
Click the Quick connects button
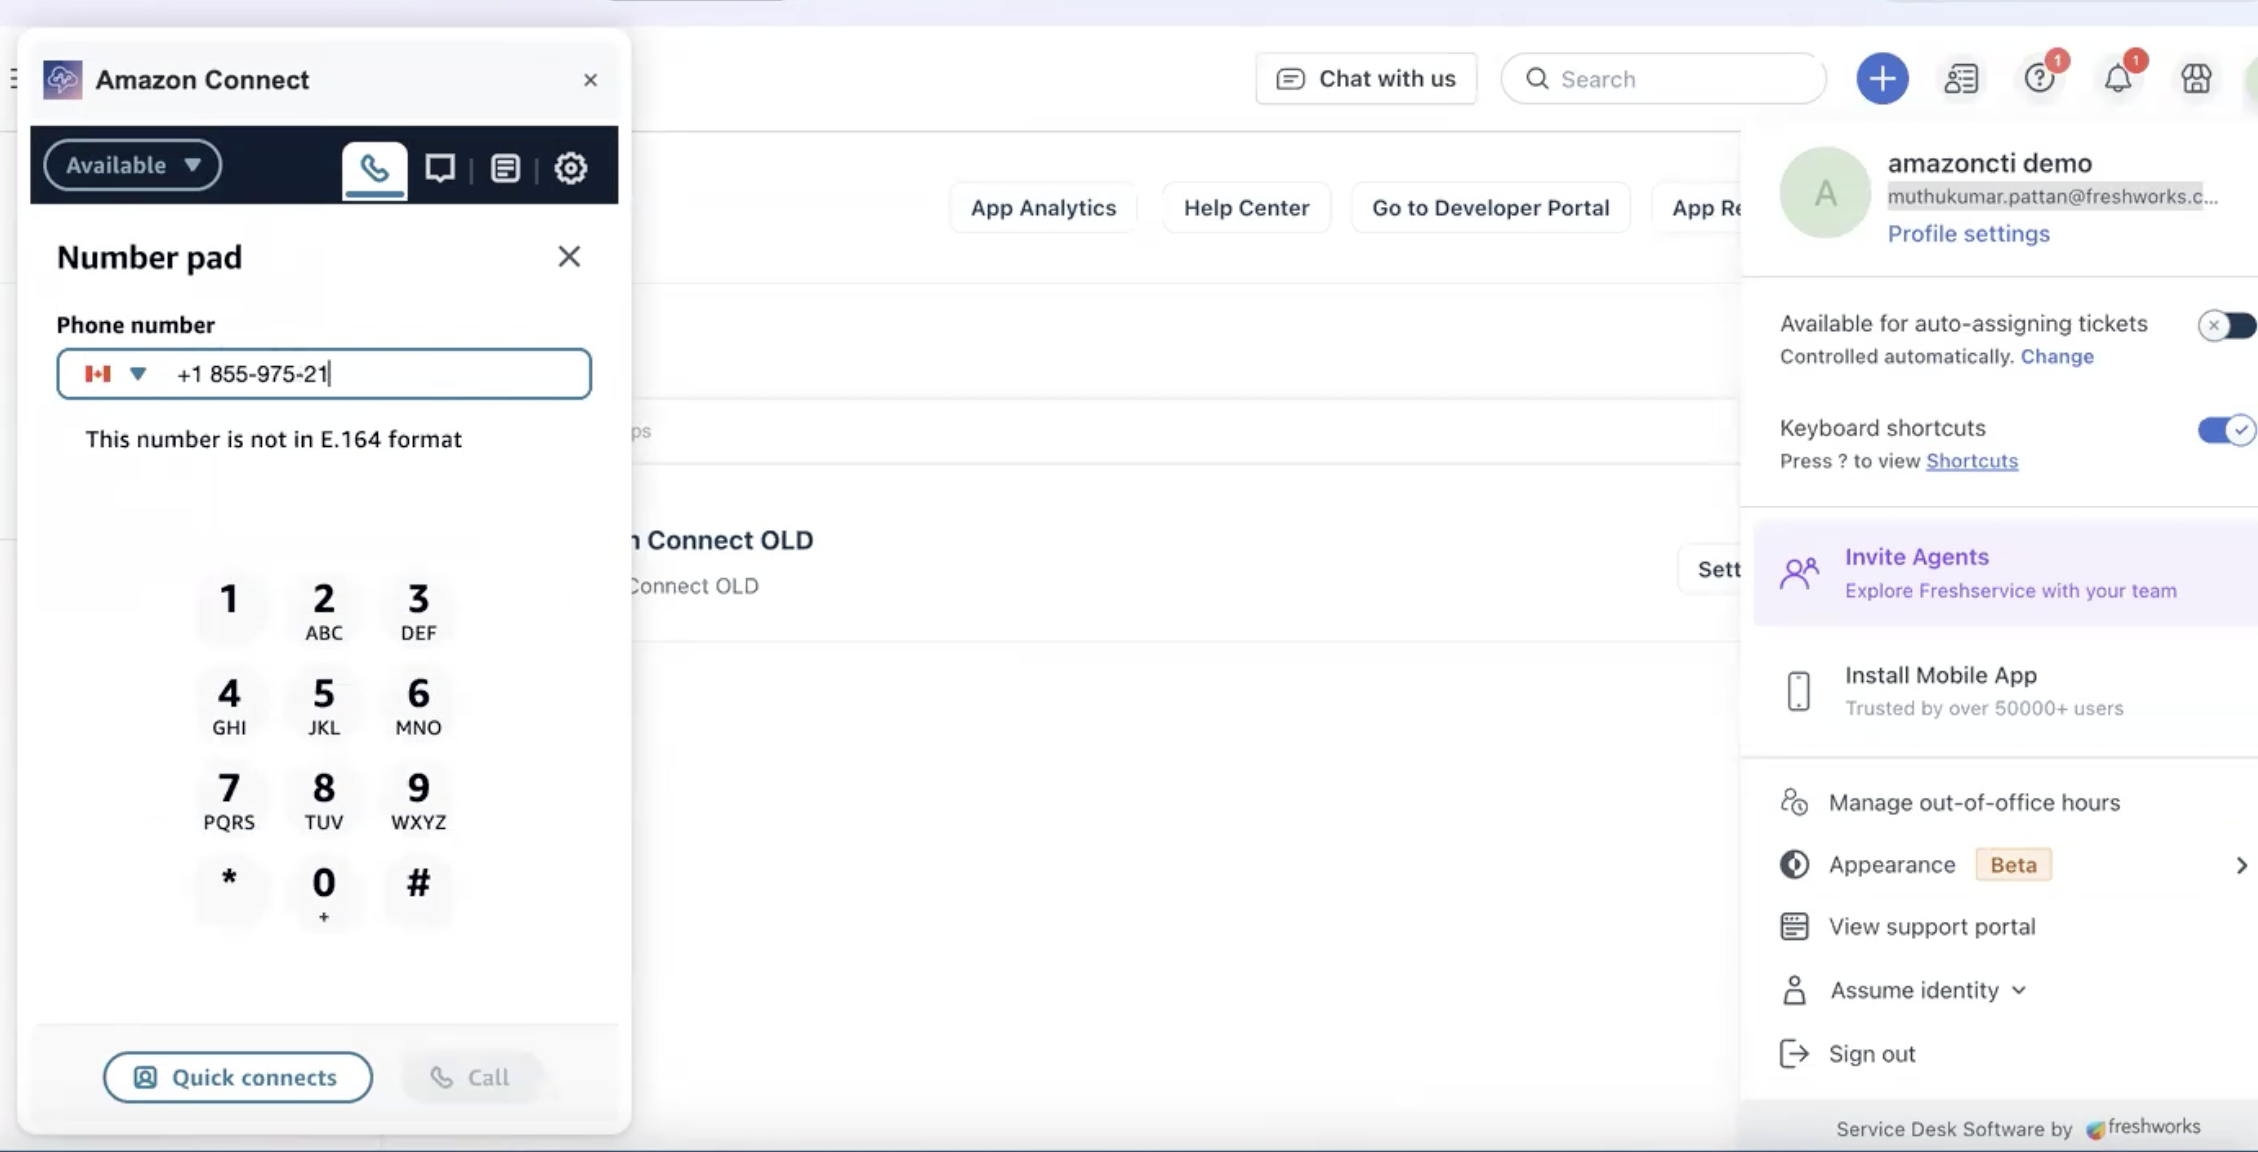(x=238, y=1077)
